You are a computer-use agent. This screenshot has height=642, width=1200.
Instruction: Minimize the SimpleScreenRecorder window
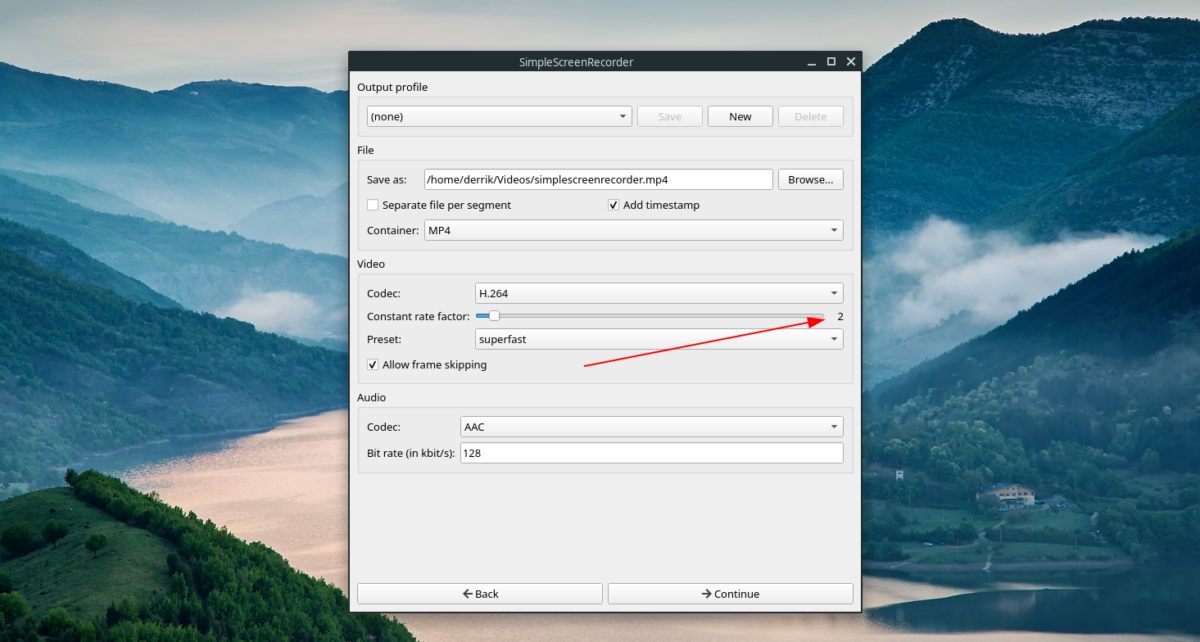812,62
